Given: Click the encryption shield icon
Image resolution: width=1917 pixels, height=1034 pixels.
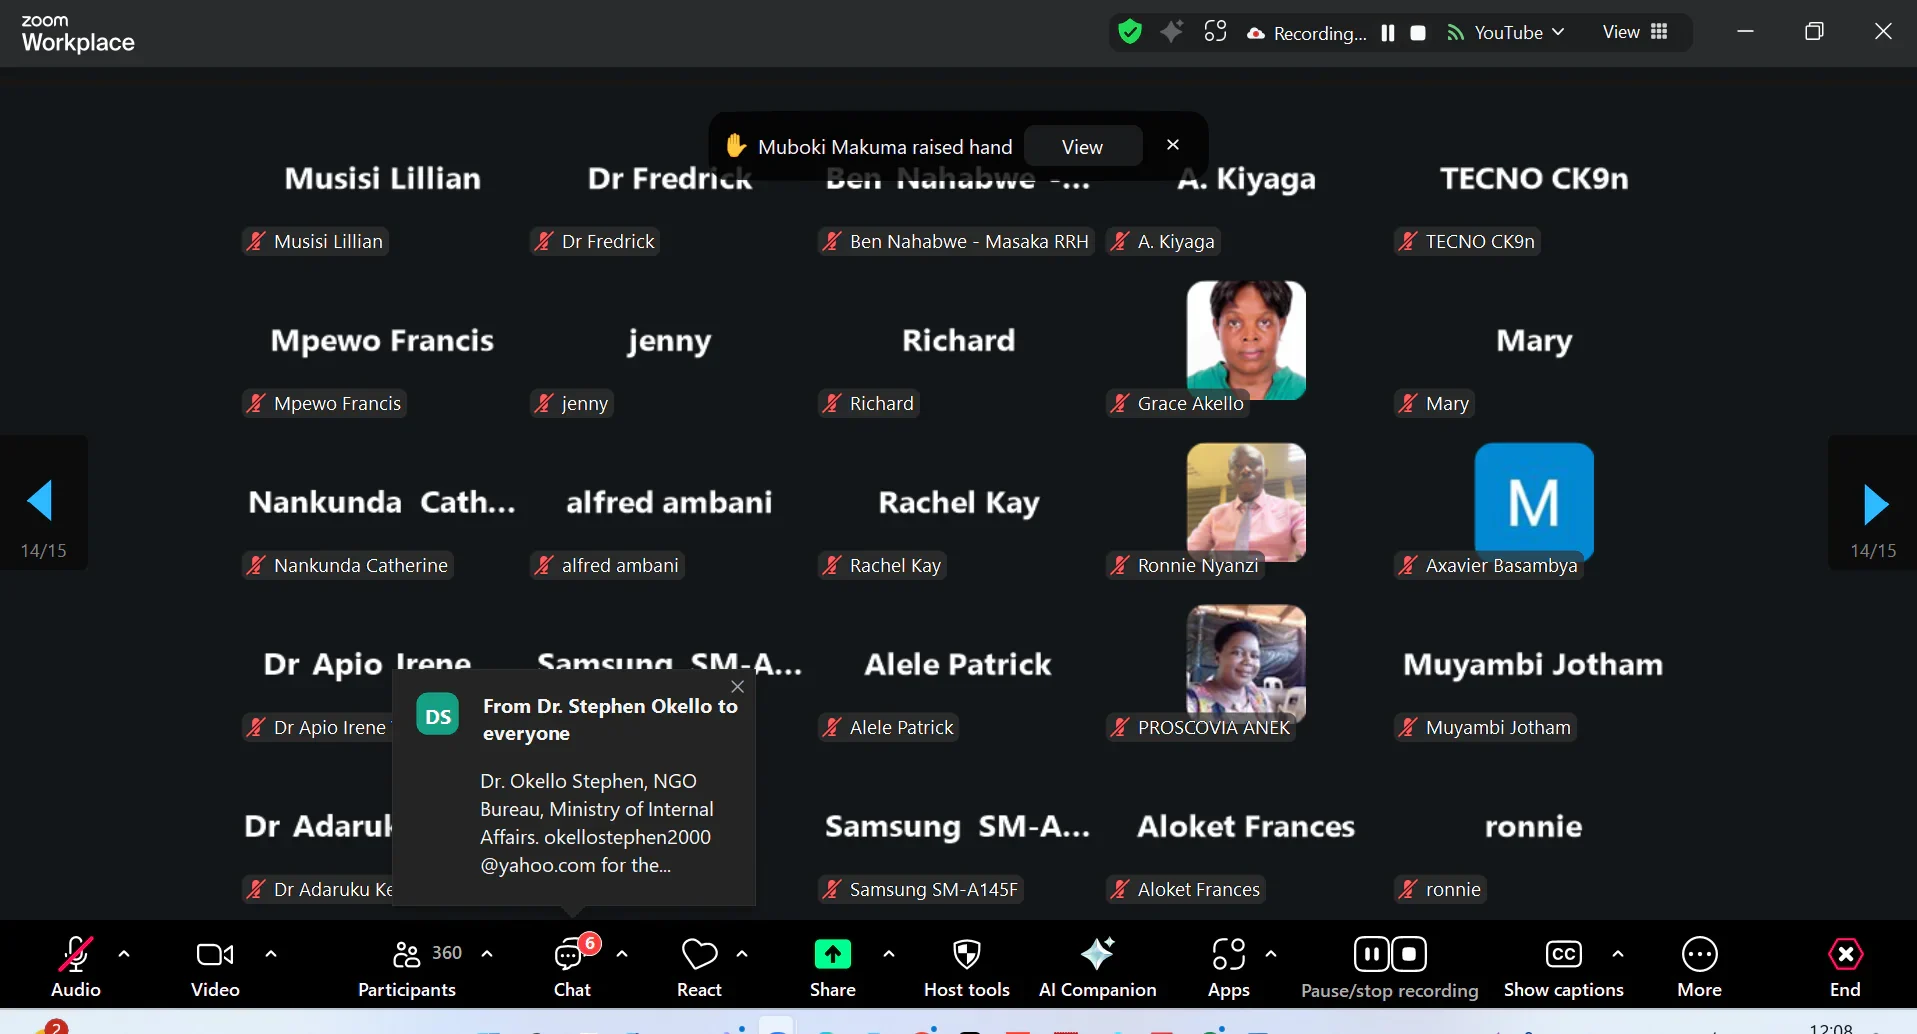Looking at the screenshot, I should (1130, 33).
